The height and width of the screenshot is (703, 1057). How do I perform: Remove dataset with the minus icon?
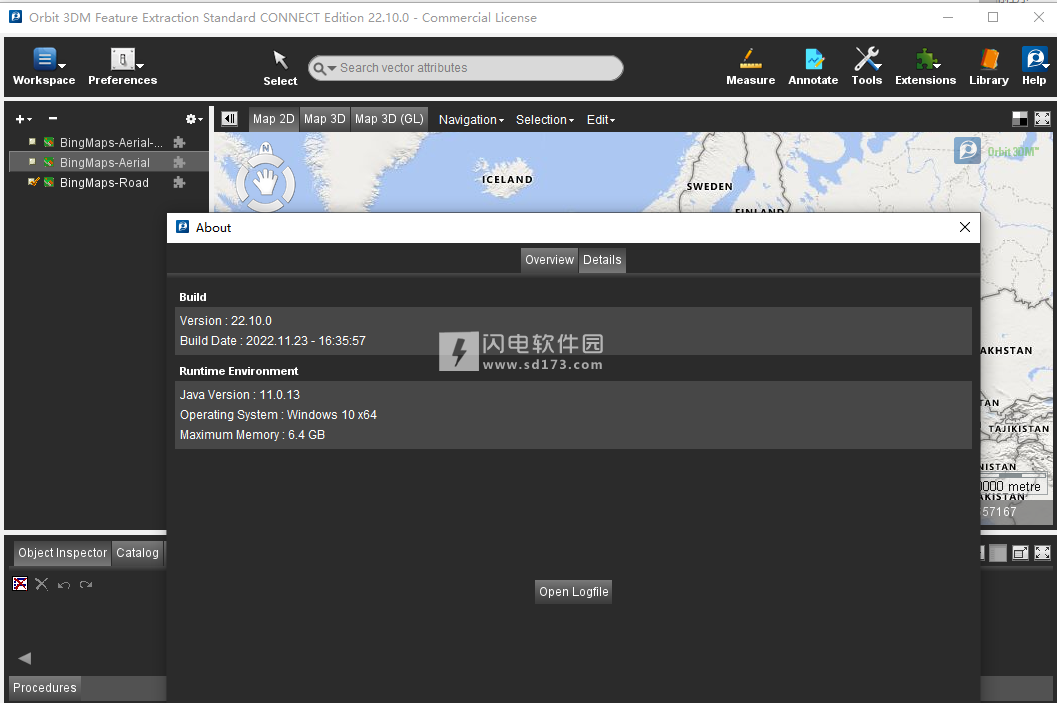point(53,119)
